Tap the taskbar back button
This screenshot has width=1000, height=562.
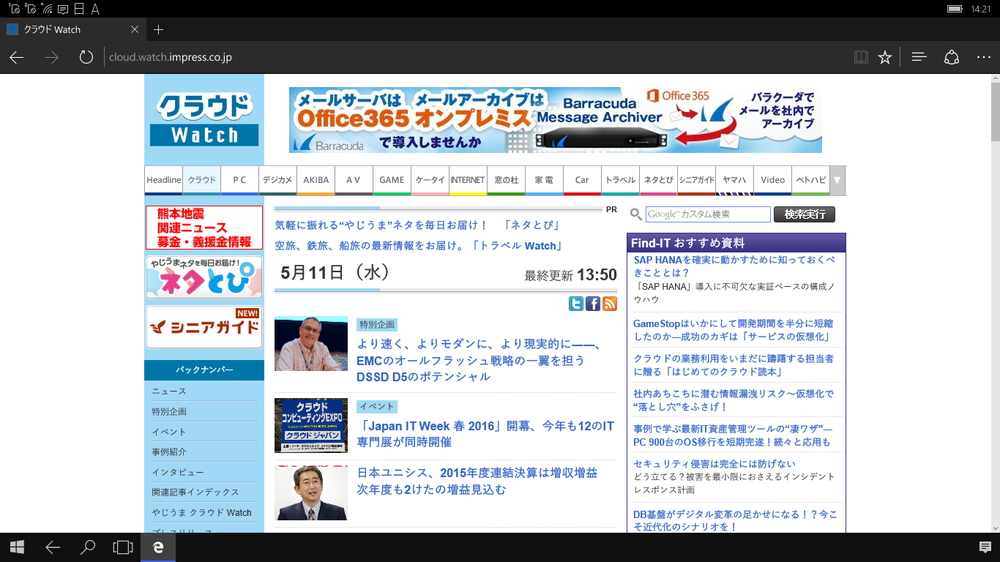52,547
